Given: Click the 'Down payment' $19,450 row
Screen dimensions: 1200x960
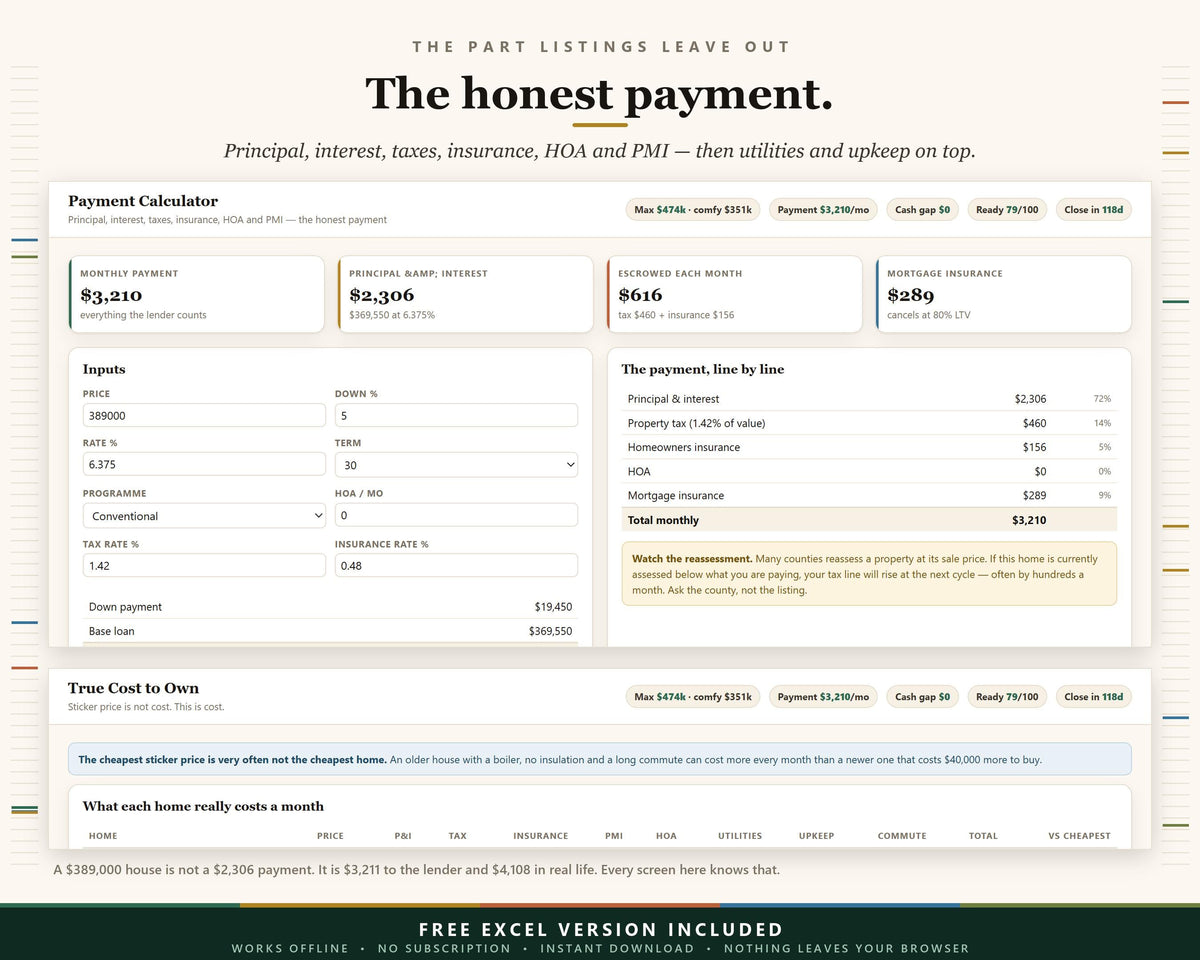Looking at the screenshot, I should [x=330, y=607].
